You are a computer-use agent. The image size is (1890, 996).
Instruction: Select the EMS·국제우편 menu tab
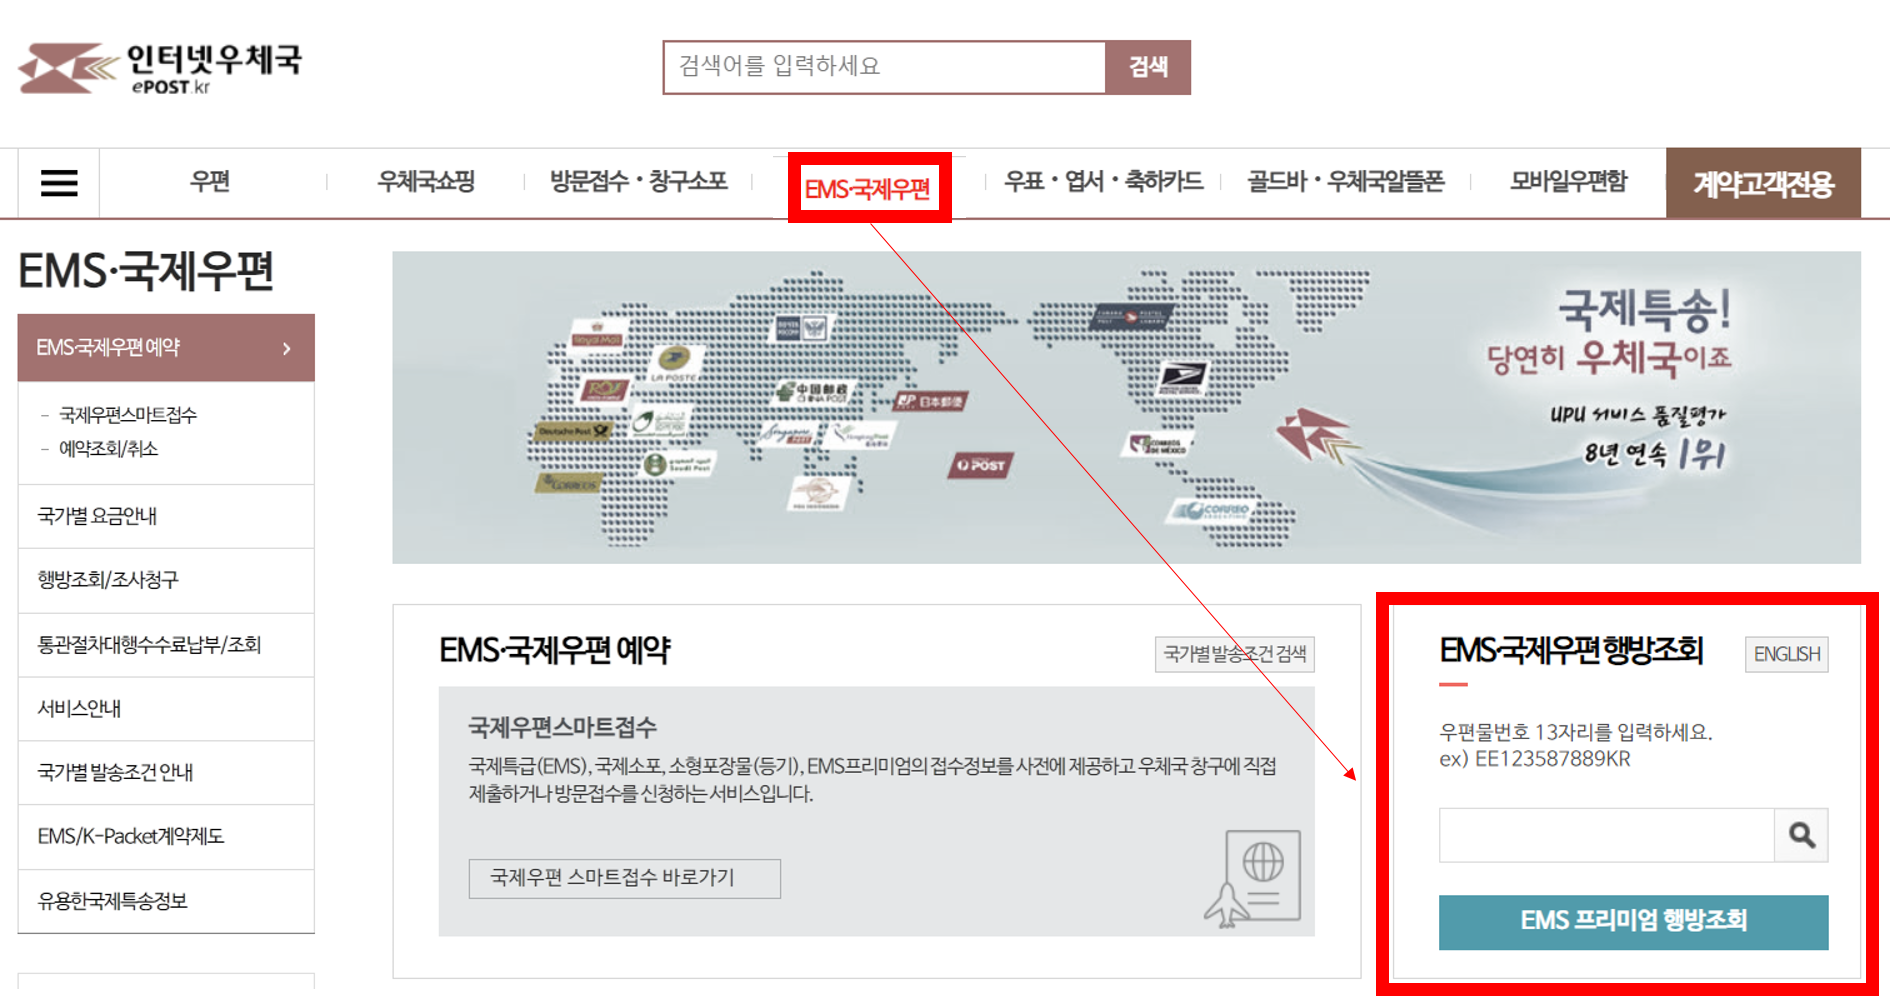point(868,188)
